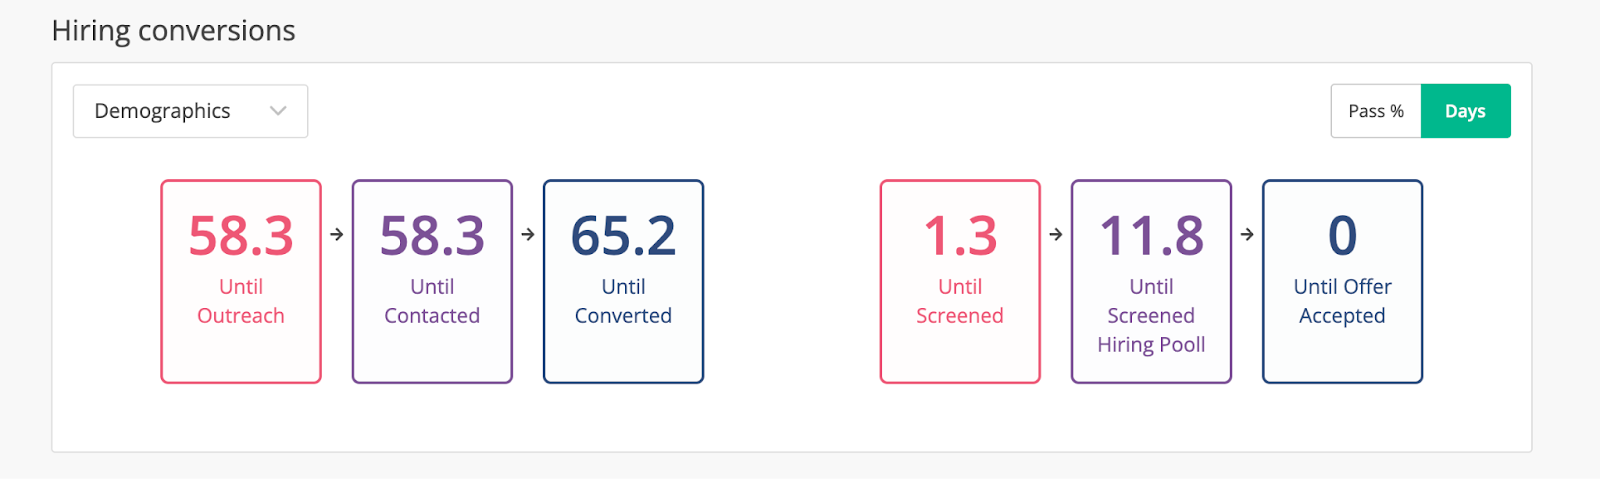Open the Demographics dropdown
The width and height of the screenshot is (1600, 480).
pos(189,111)
